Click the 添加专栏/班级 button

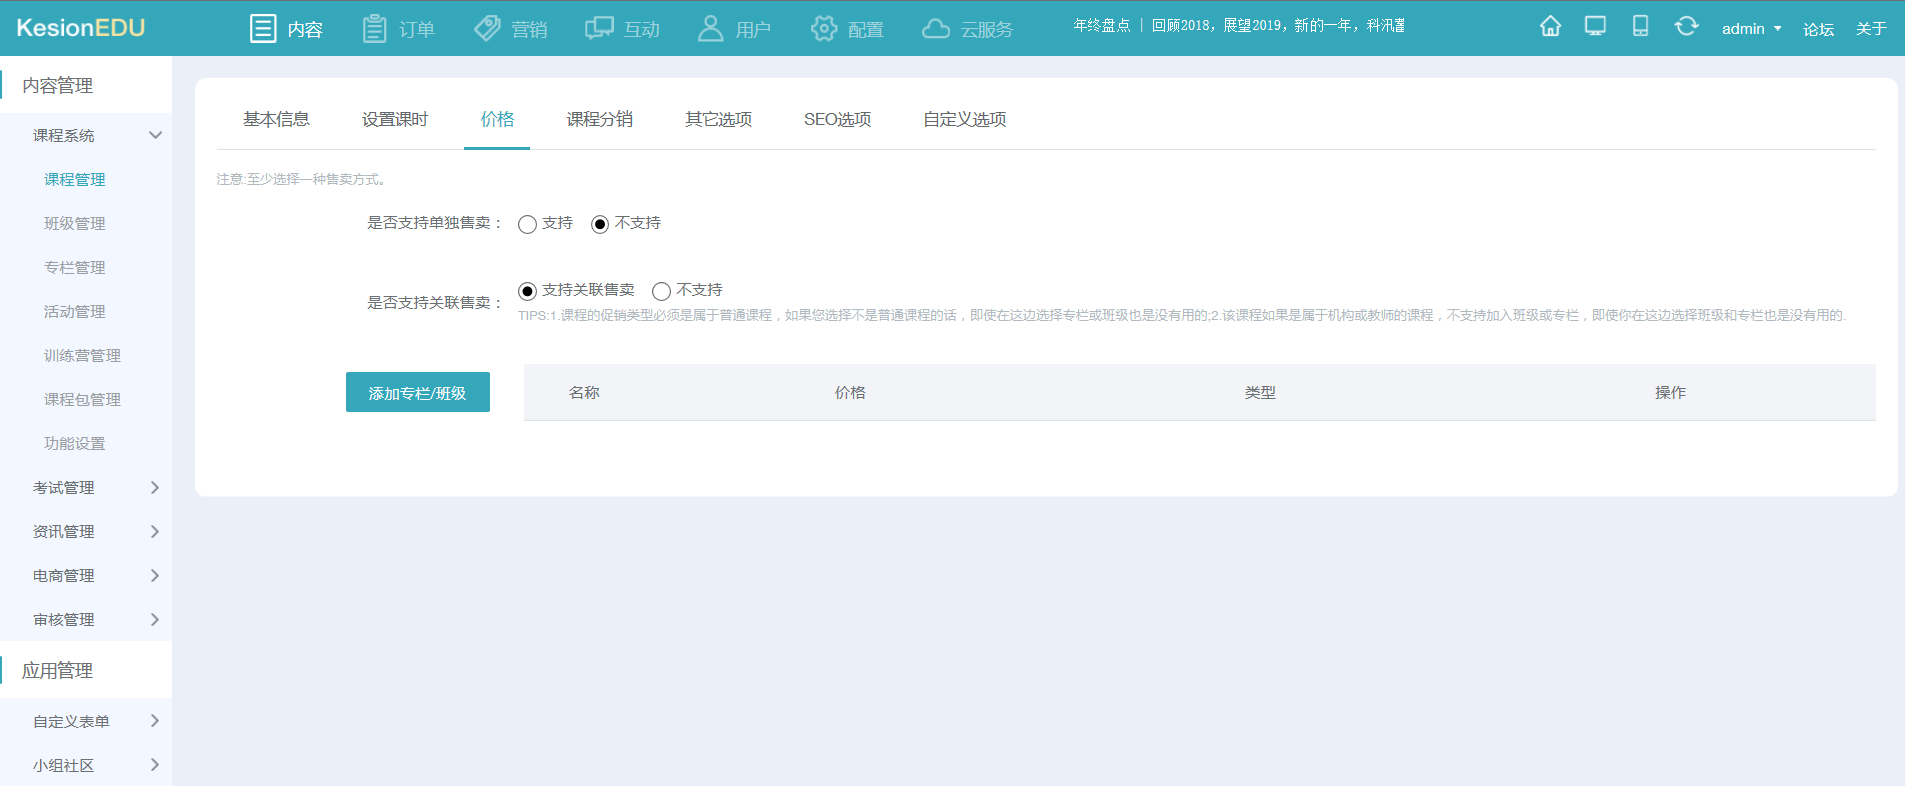417,393
